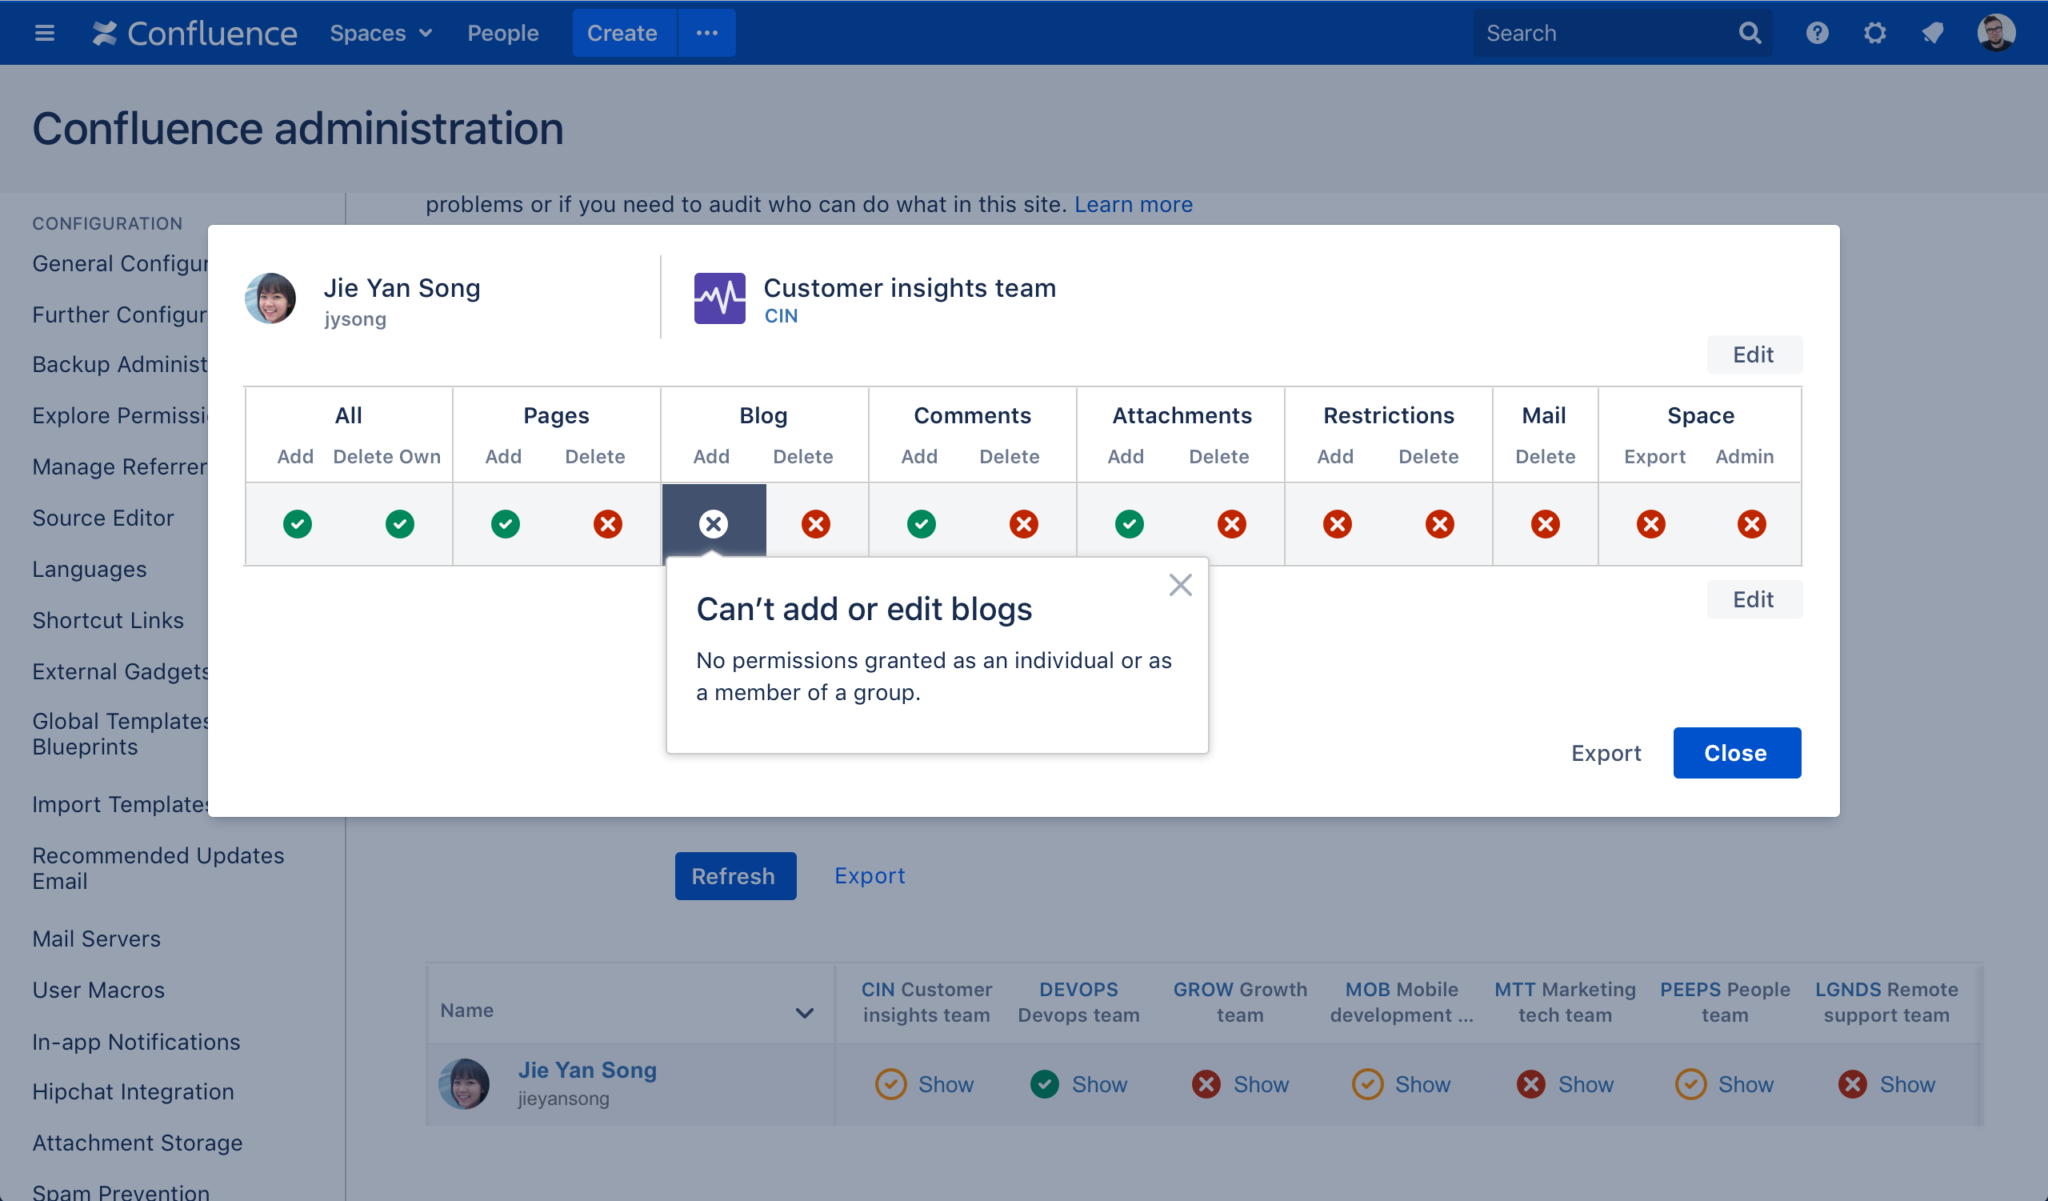Click Jie Yan Song avatar in table row
2048x1201 pixels.
[x=464, y=1084]
